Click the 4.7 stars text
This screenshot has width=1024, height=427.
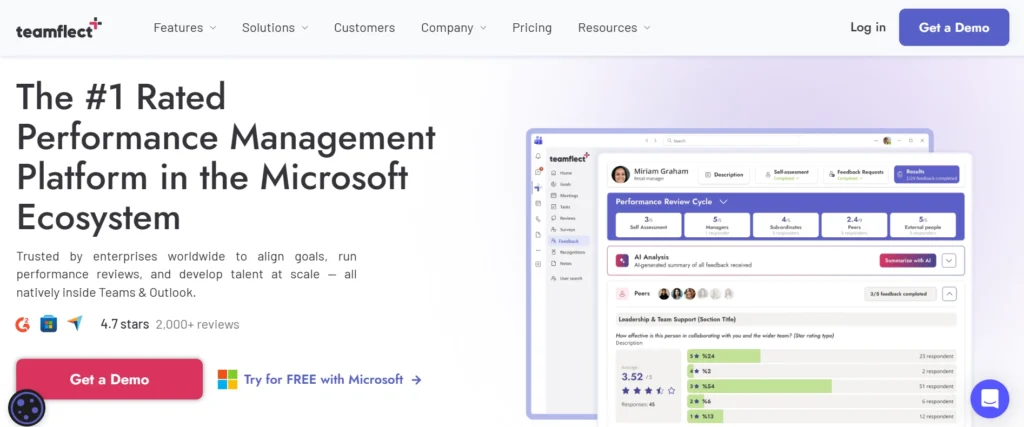tap(125, 324)
